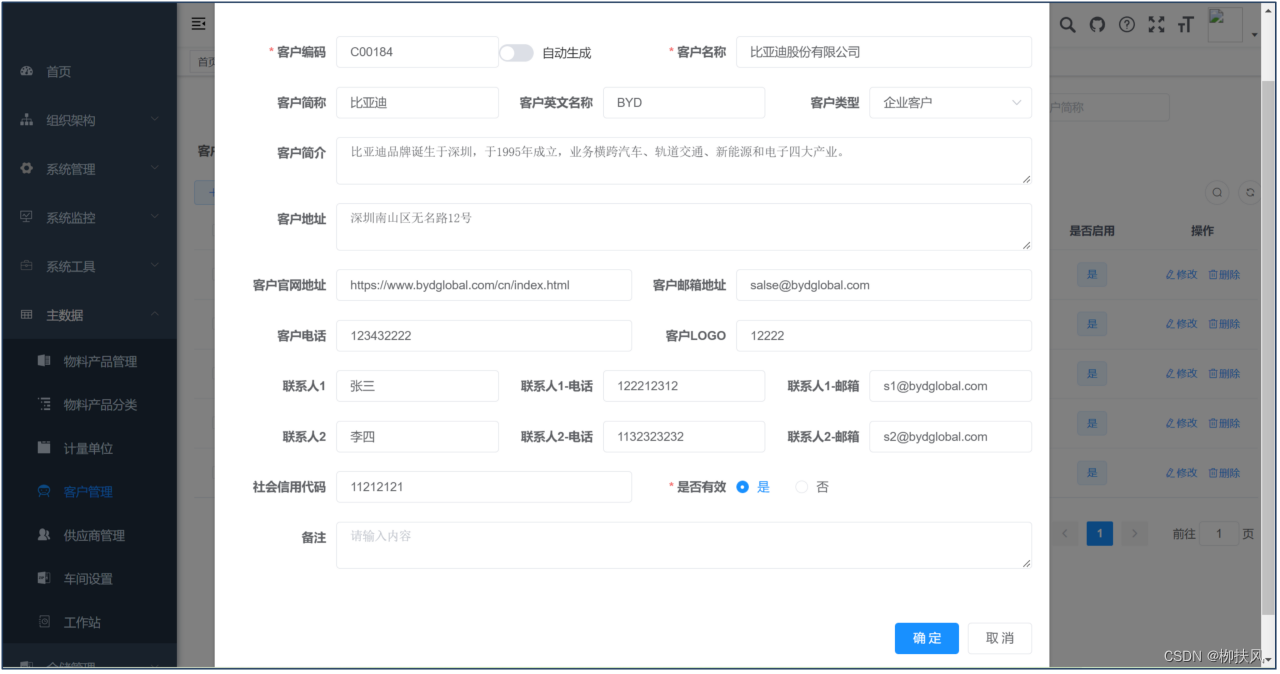Click the 客户编码 input field
1280x674 pixels.
pyautogui.click(x=418, y=52)
